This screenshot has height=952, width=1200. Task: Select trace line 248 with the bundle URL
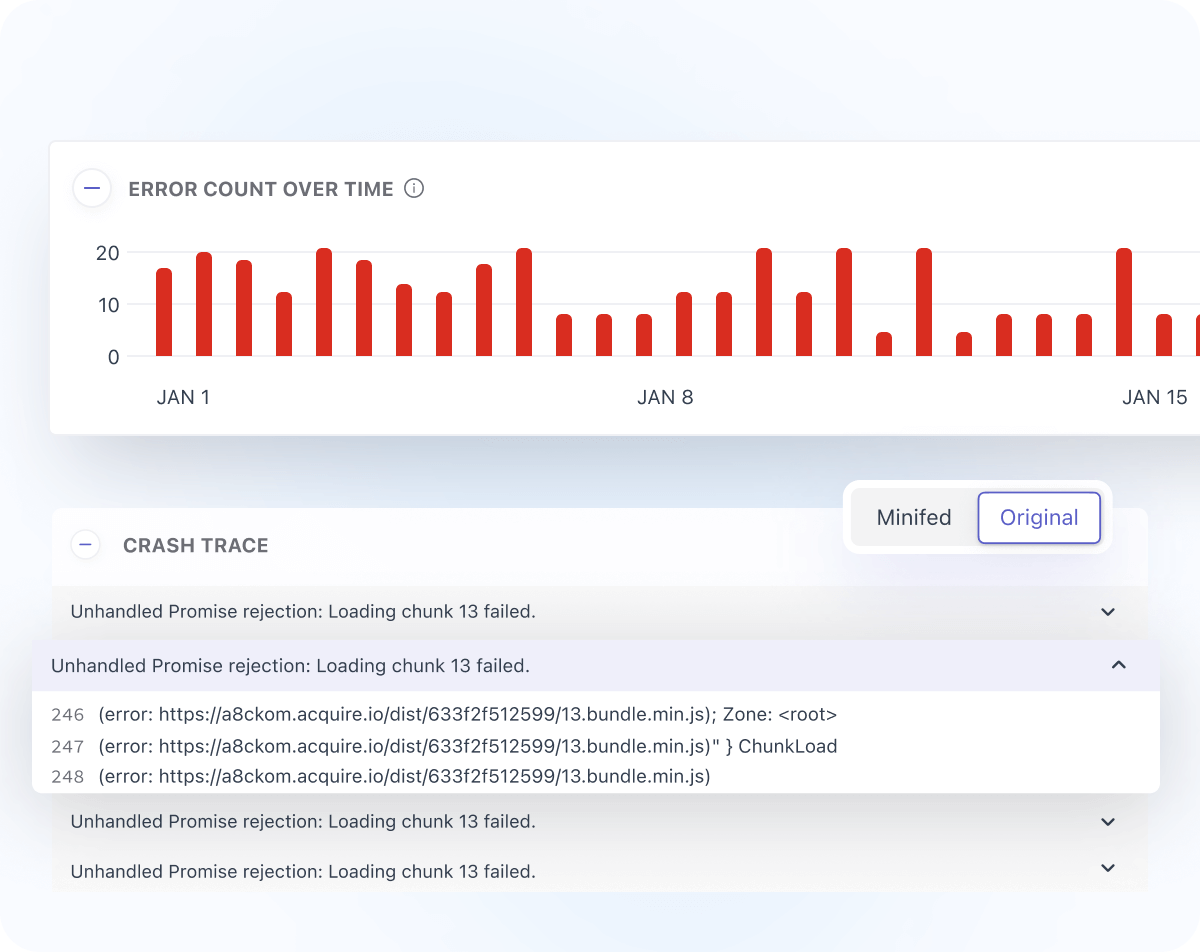380,776
